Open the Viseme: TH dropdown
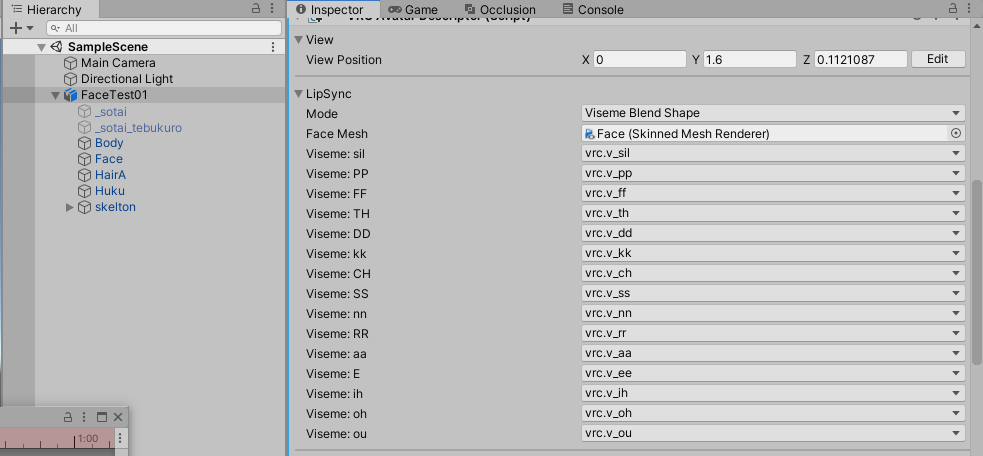Image resolution: width=983 pixels, height=456 pixels. (773, 213)
